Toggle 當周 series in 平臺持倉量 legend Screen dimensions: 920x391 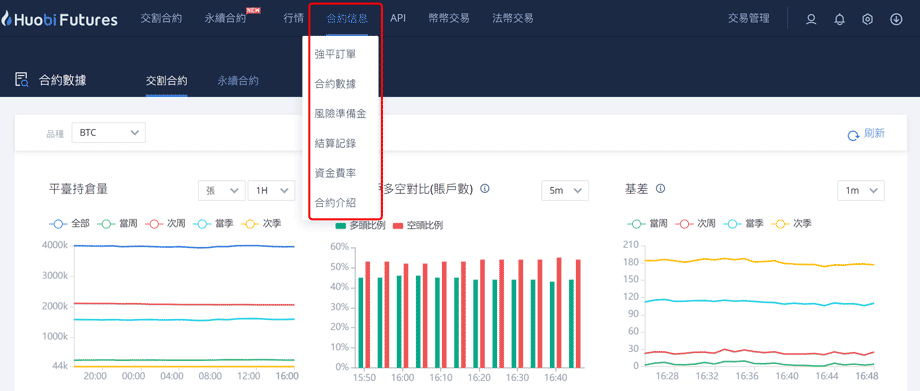point(116,224)
